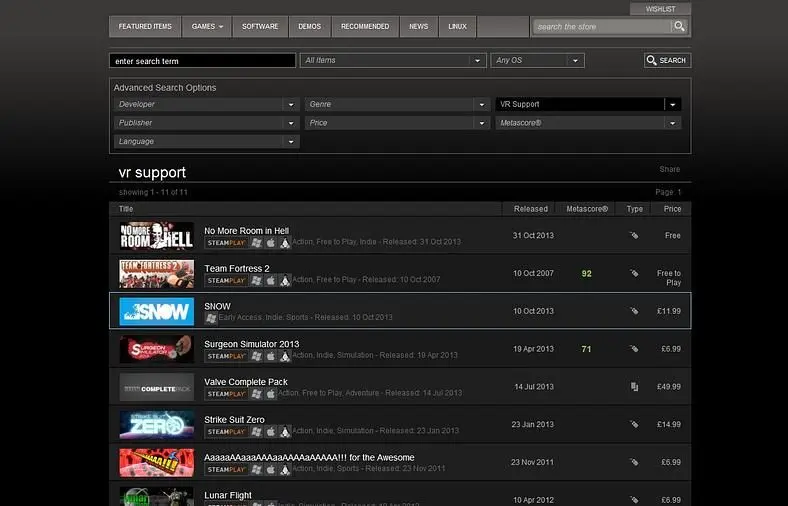Click the Search button

tap(667, 60)
